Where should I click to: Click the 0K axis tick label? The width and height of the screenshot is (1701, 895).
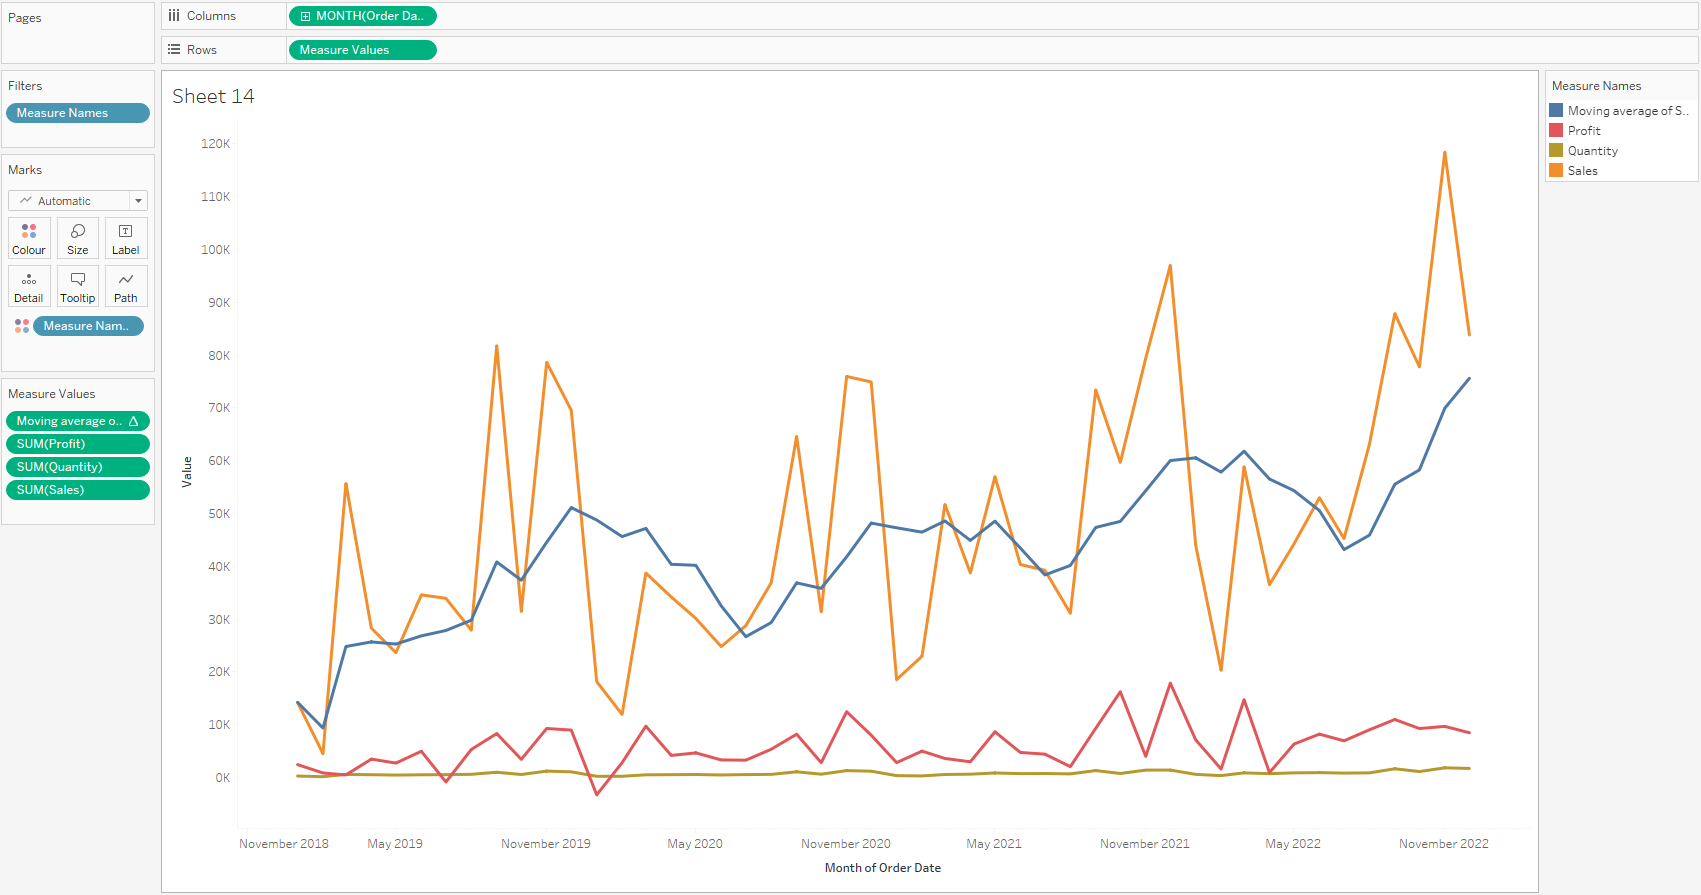[x=223, y=778]
